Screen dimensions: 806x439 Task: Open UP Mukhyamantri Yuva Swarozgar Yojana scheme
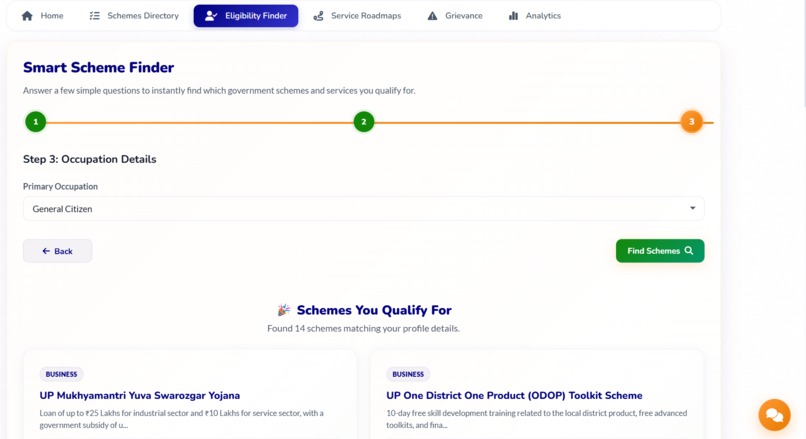140,395
